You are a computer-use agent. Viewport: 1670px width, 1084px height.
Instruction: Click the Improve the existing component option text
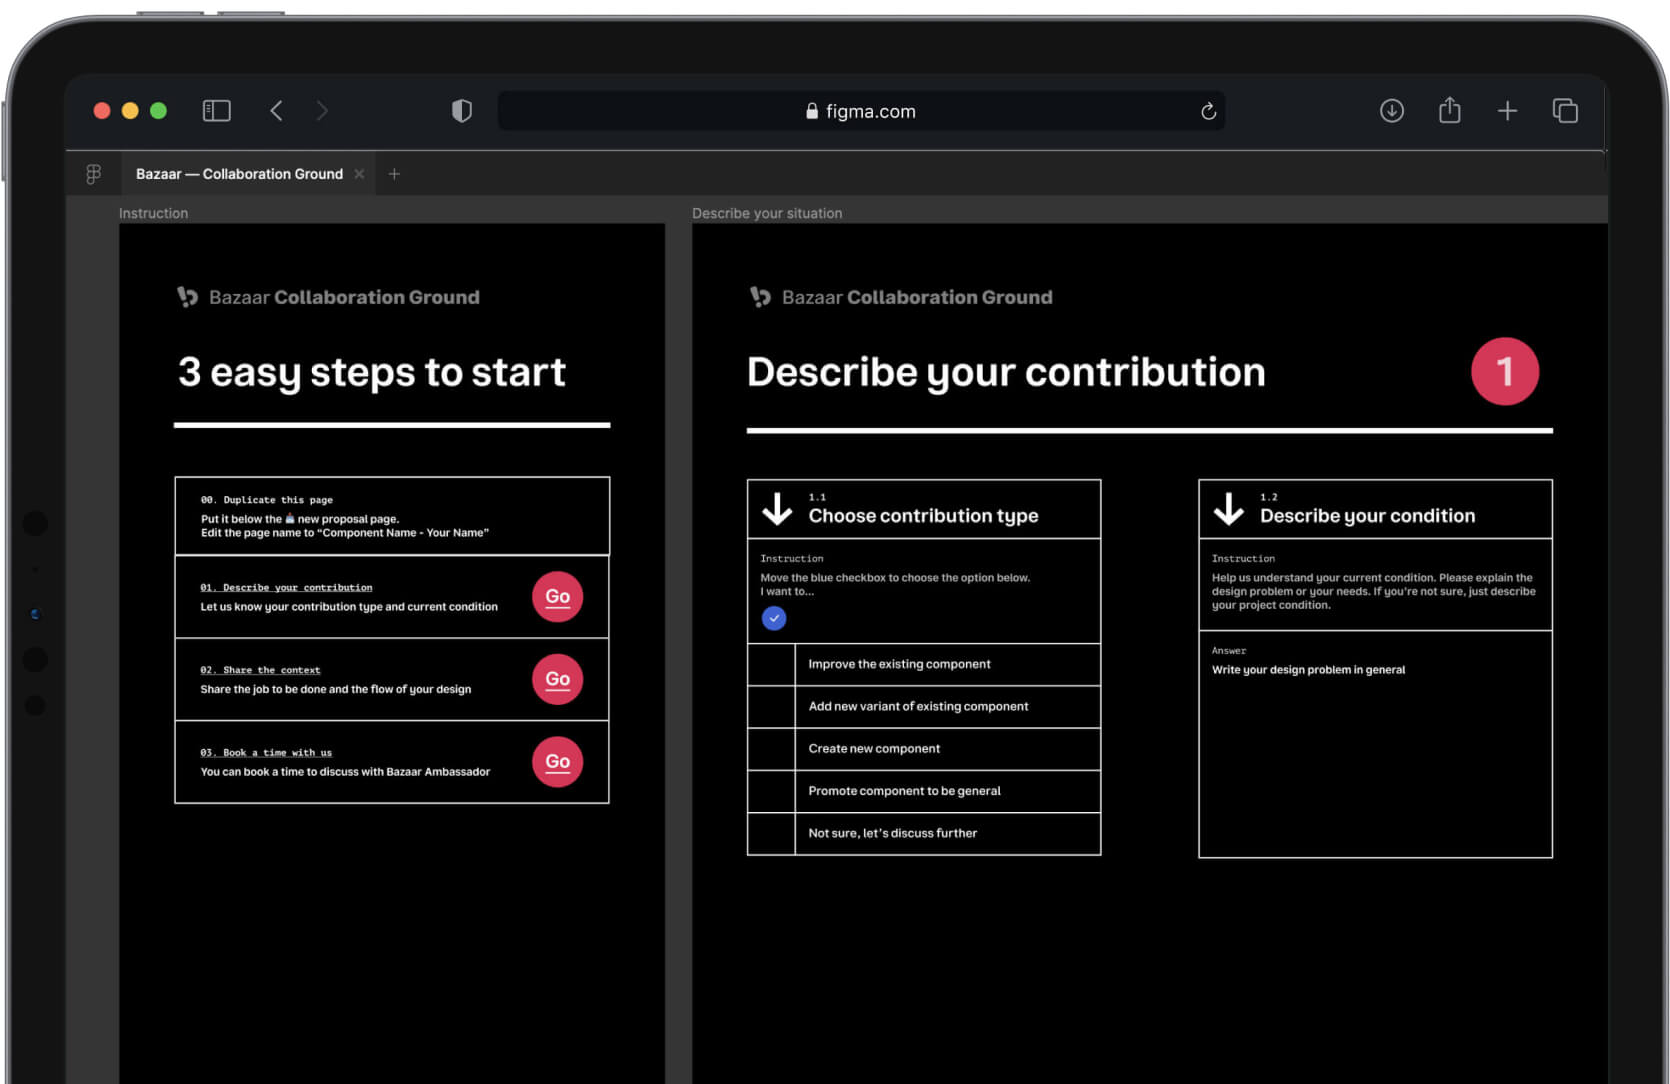point(899,664)
